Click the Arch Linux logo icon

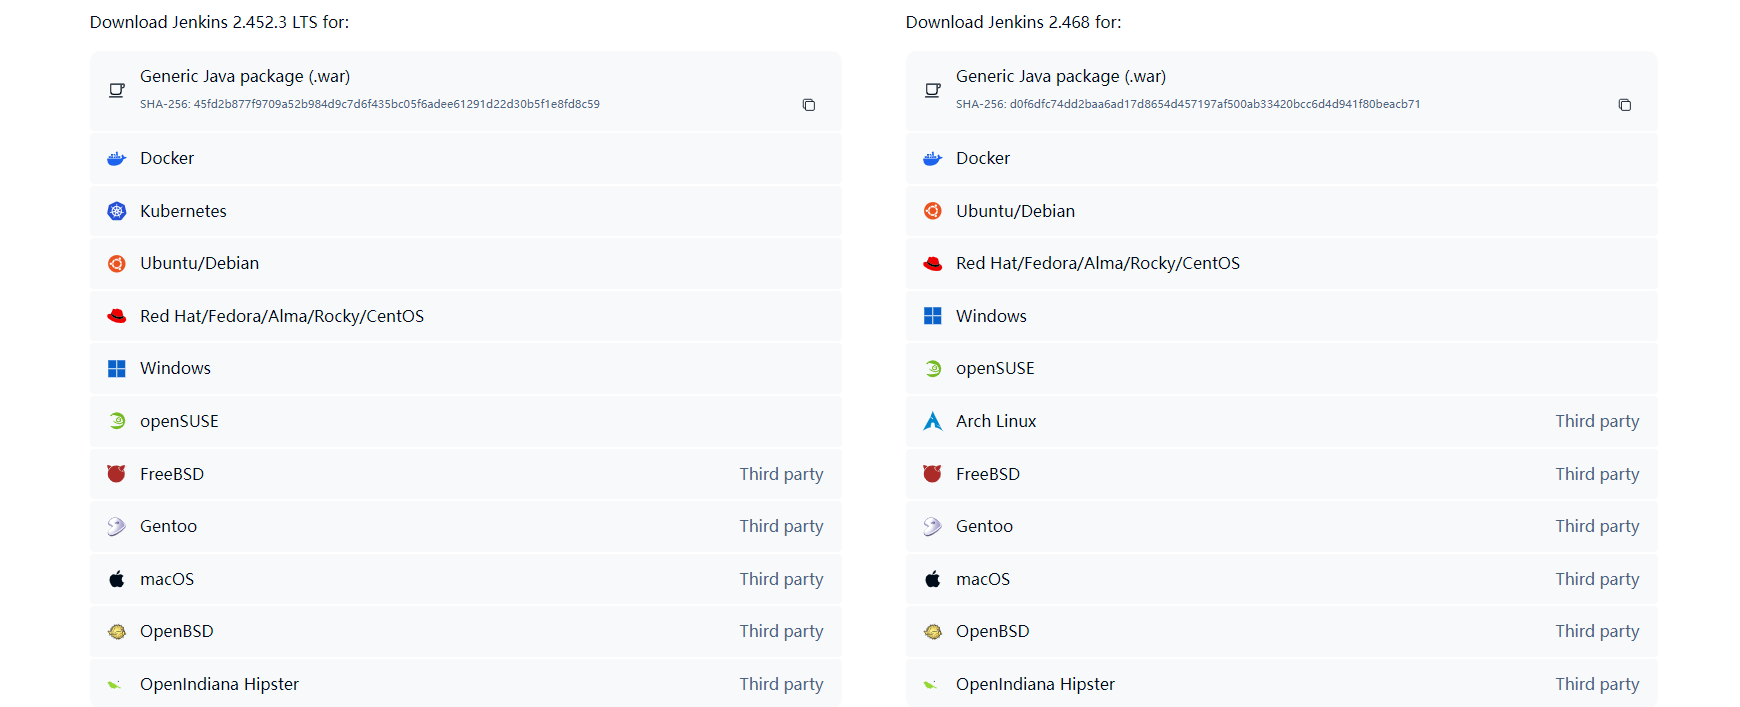(x=932, y=421)
